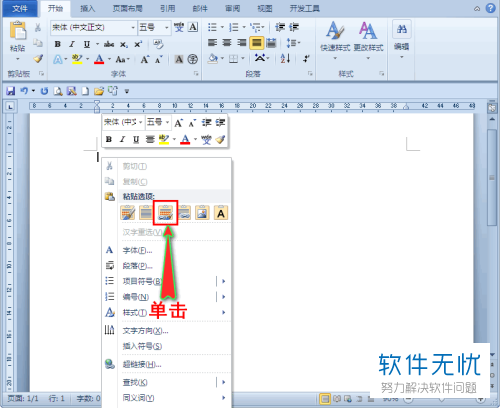Toggle Italic in the ribbon font group
500x408 pixels.
[x=72, y=44]
